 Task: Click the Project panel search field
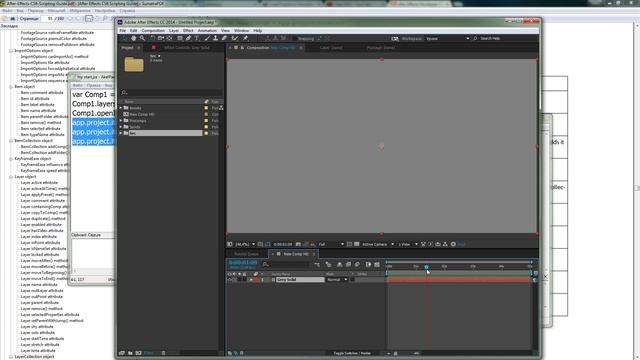(171, 93)
